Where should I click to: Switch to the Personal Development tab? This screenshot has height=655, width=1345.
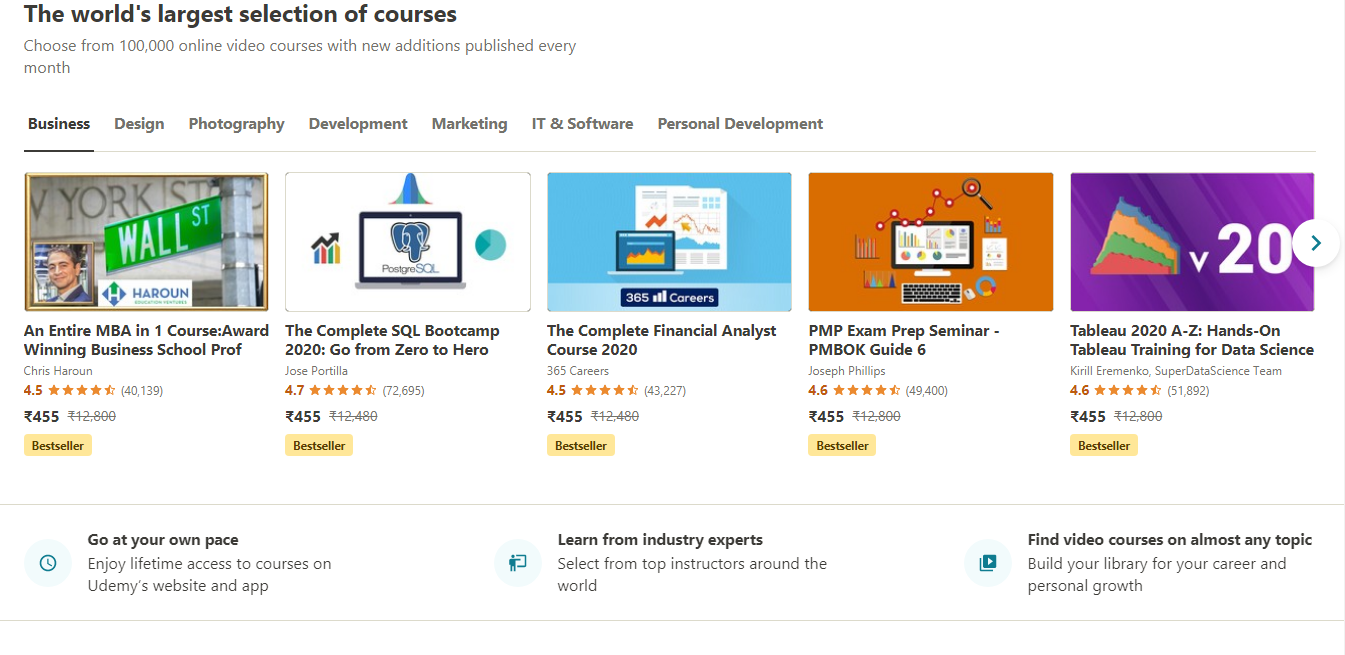740,124
